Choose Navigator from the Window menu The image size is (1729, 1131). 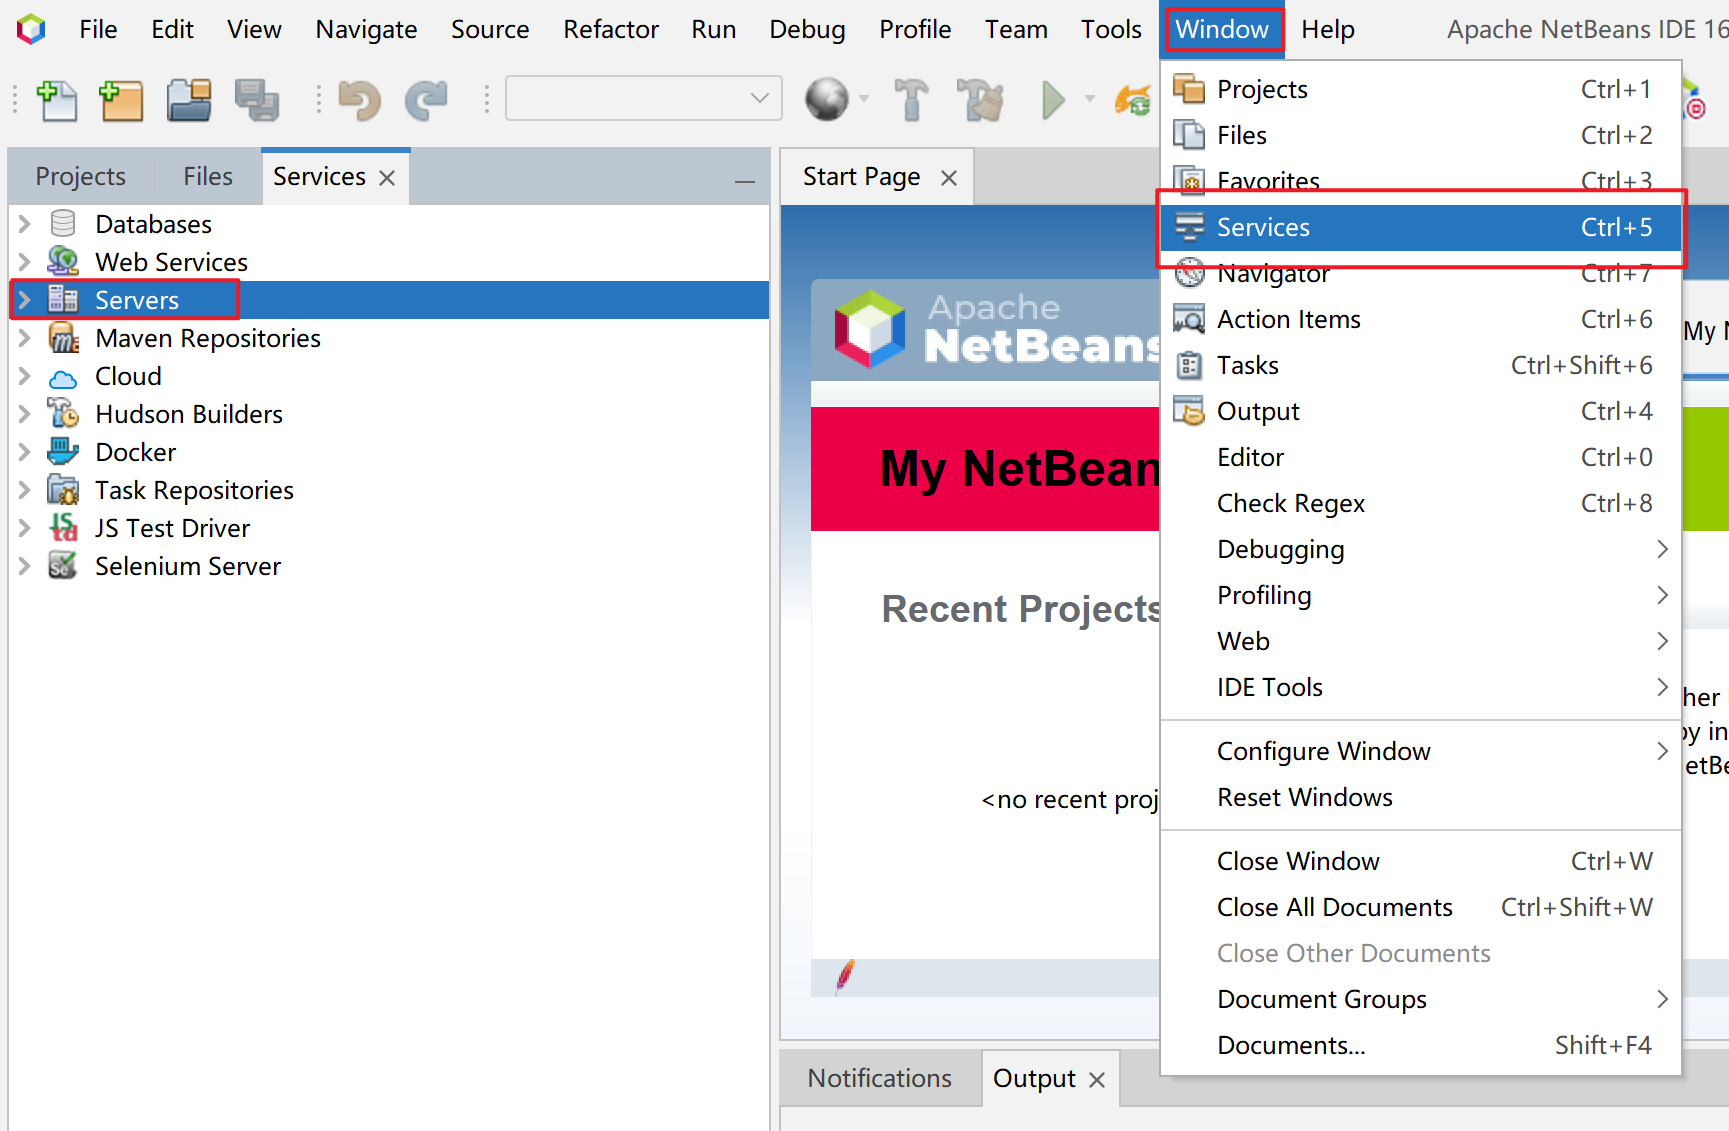click(1420, 273)
